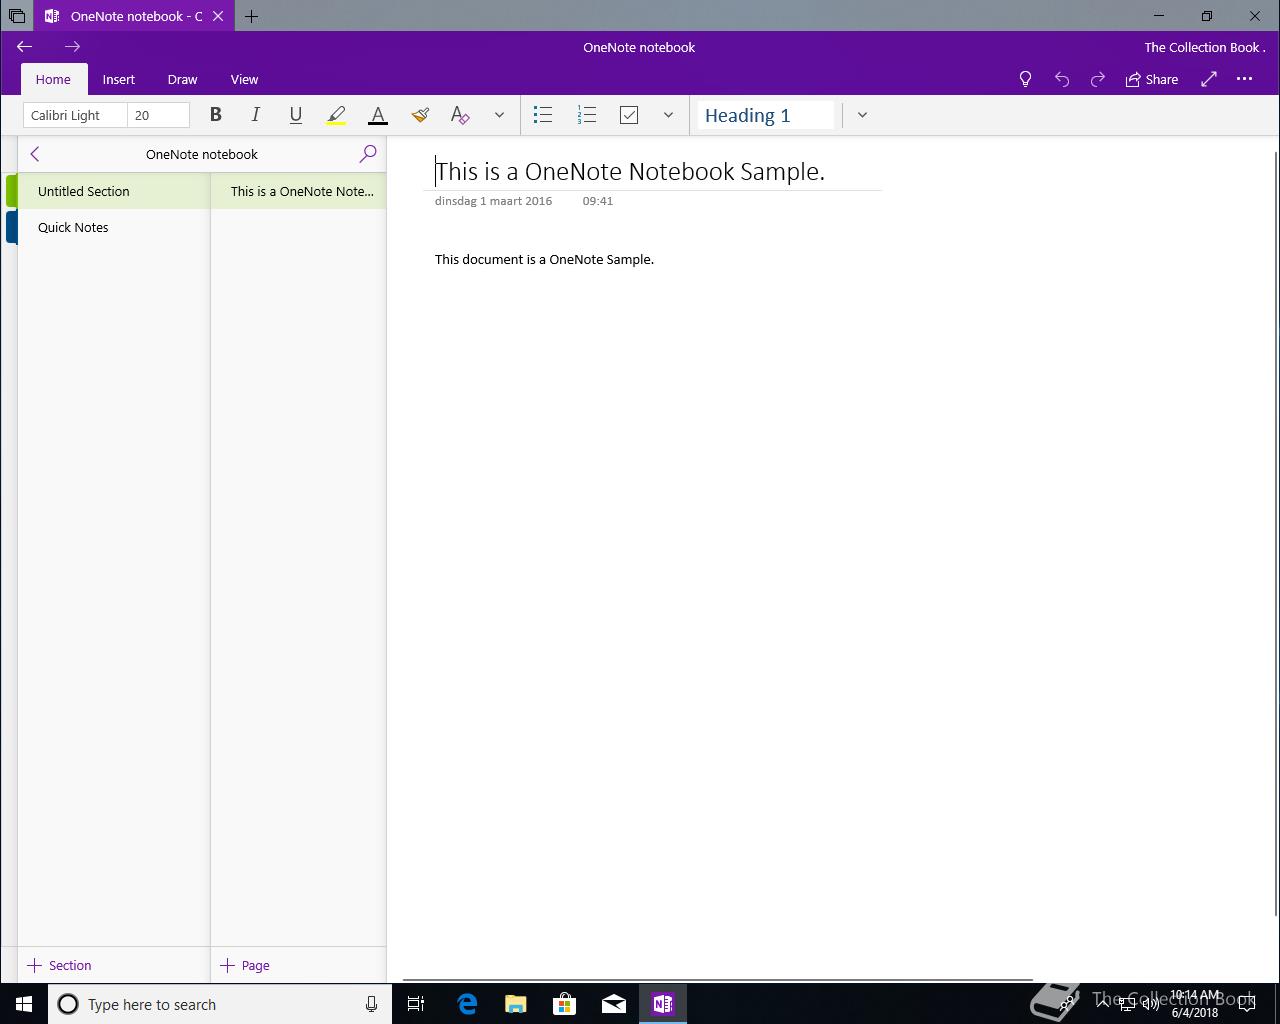Click the horizontal scrollbar at page bottom
This screenshot has height=1024, width=1280.
click(x=718, y=980)
